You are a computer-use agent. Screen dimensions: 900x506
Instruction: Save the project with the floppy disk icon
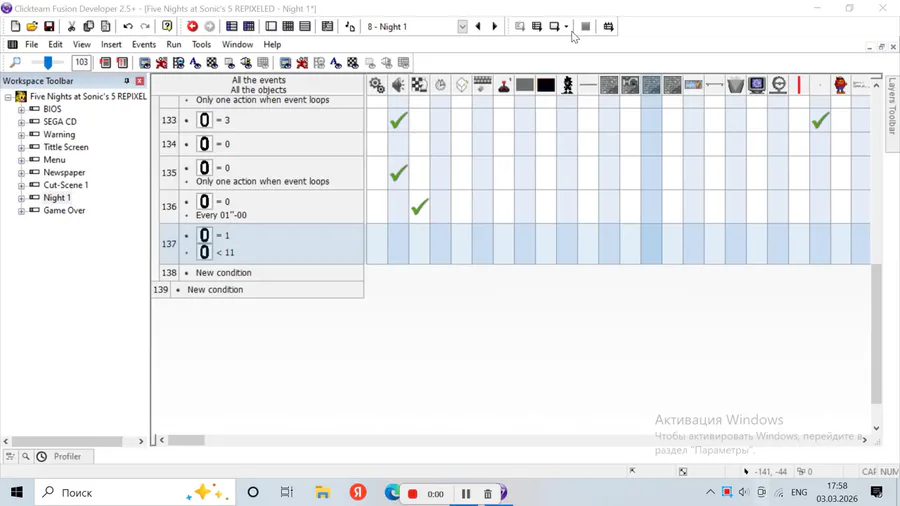[49, 26]
